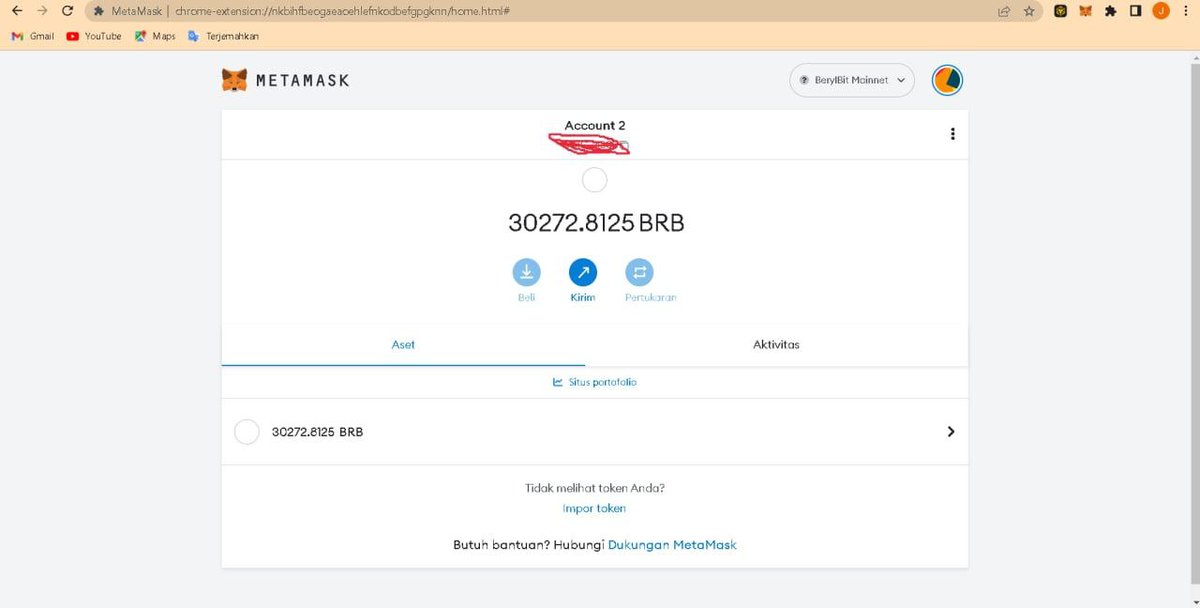Go back with the browser back arrow
This screenshot has height=608, width=1200.
click(16, 11)
